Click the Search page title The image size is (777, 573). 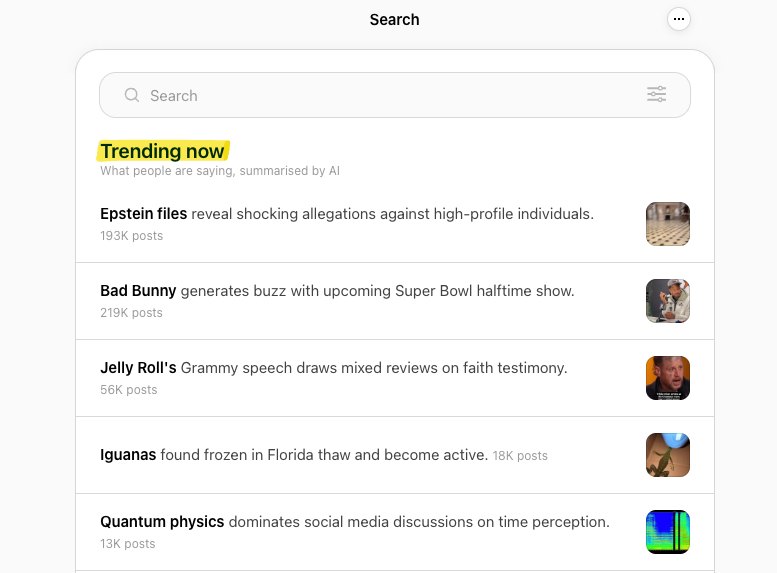(x=394, y=20)
